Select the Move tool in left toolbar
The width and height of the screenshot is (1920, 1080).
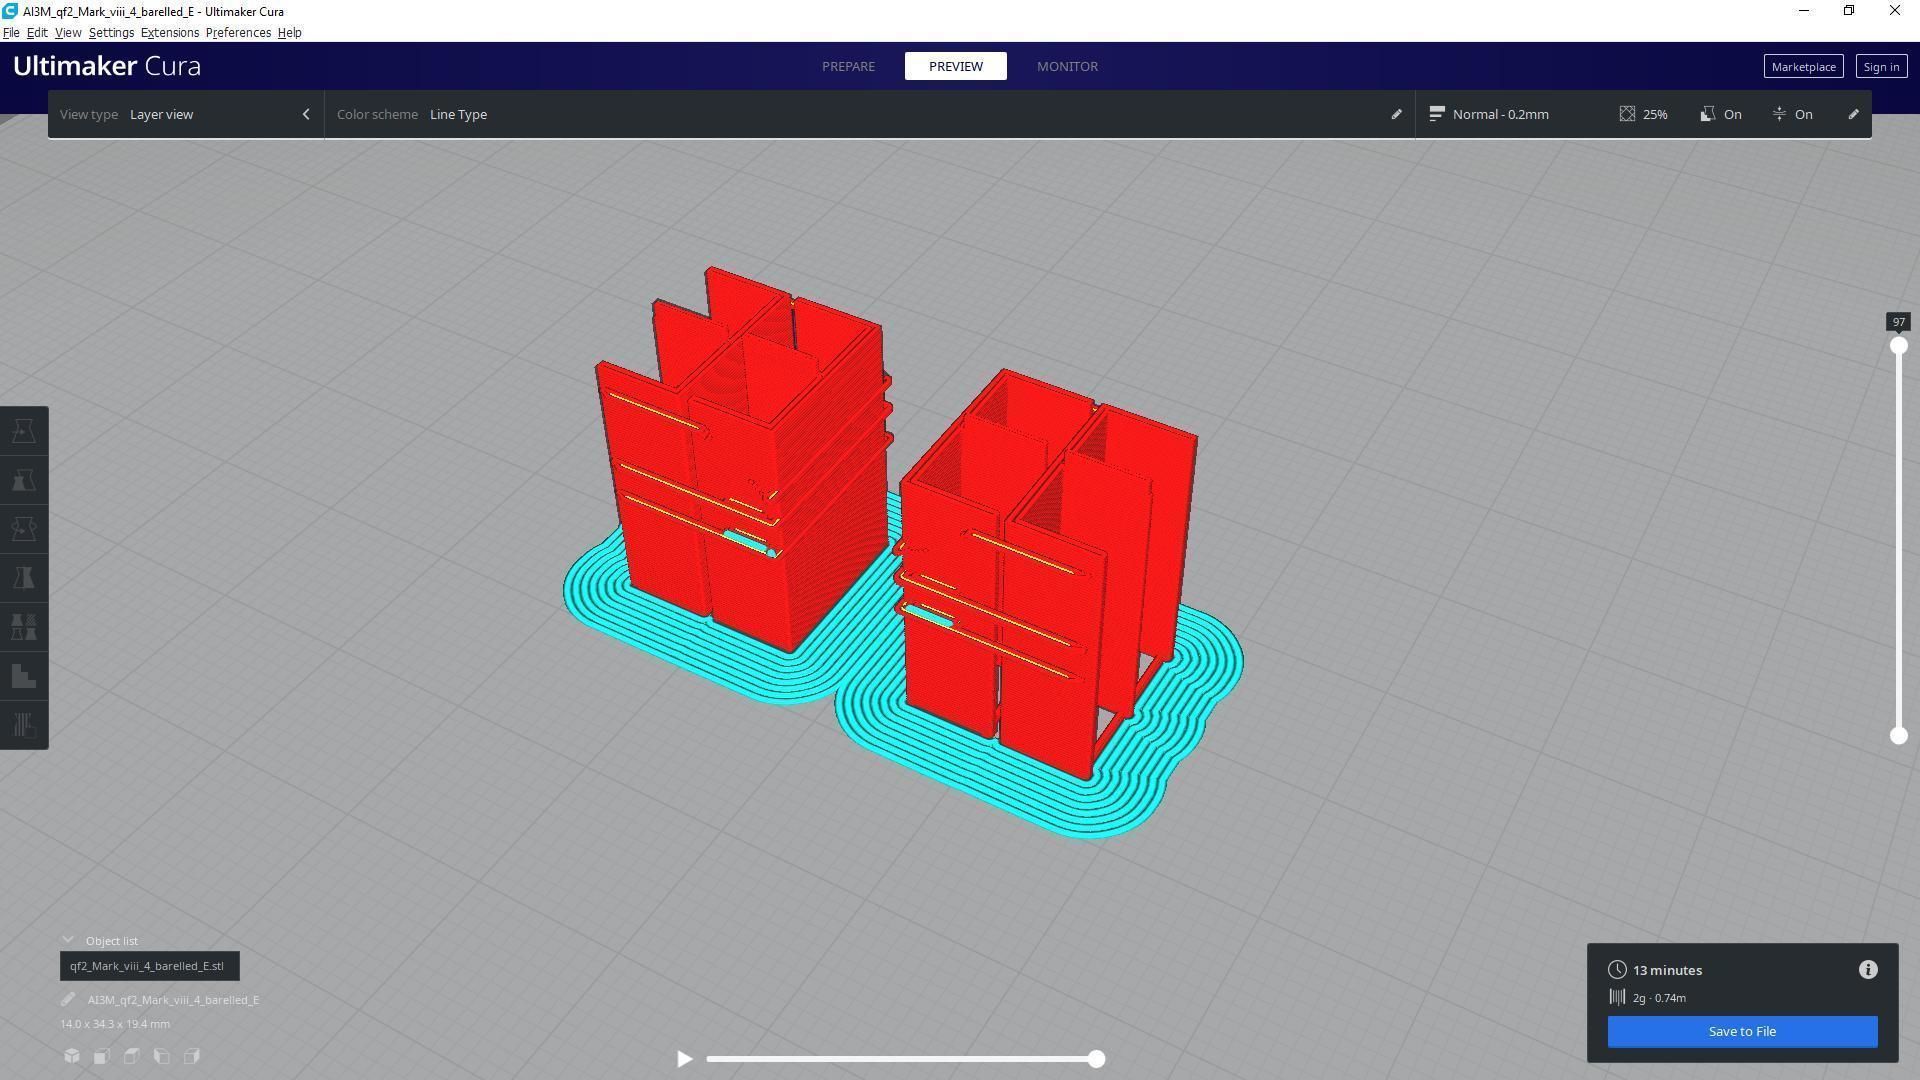click(24, 431)
